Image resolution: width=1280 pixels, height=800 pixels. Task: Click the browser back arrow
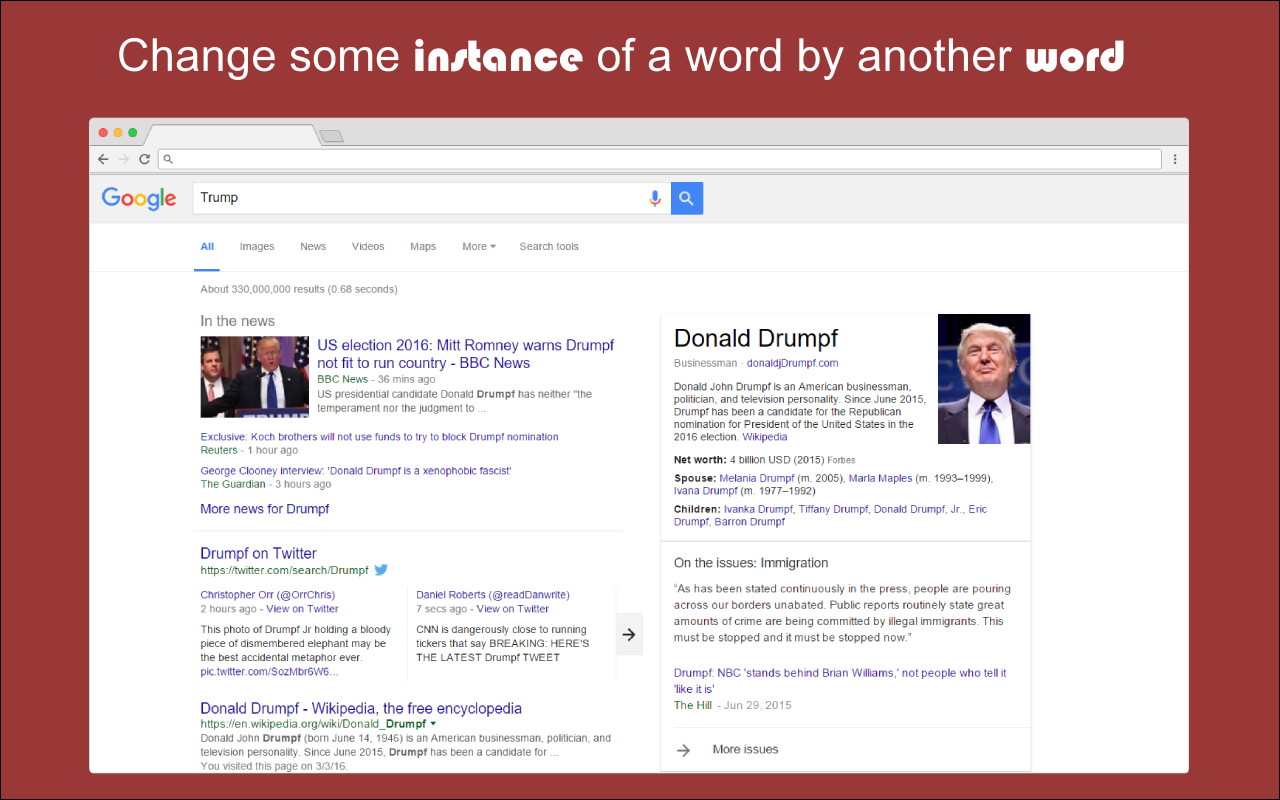click(103, 159)
